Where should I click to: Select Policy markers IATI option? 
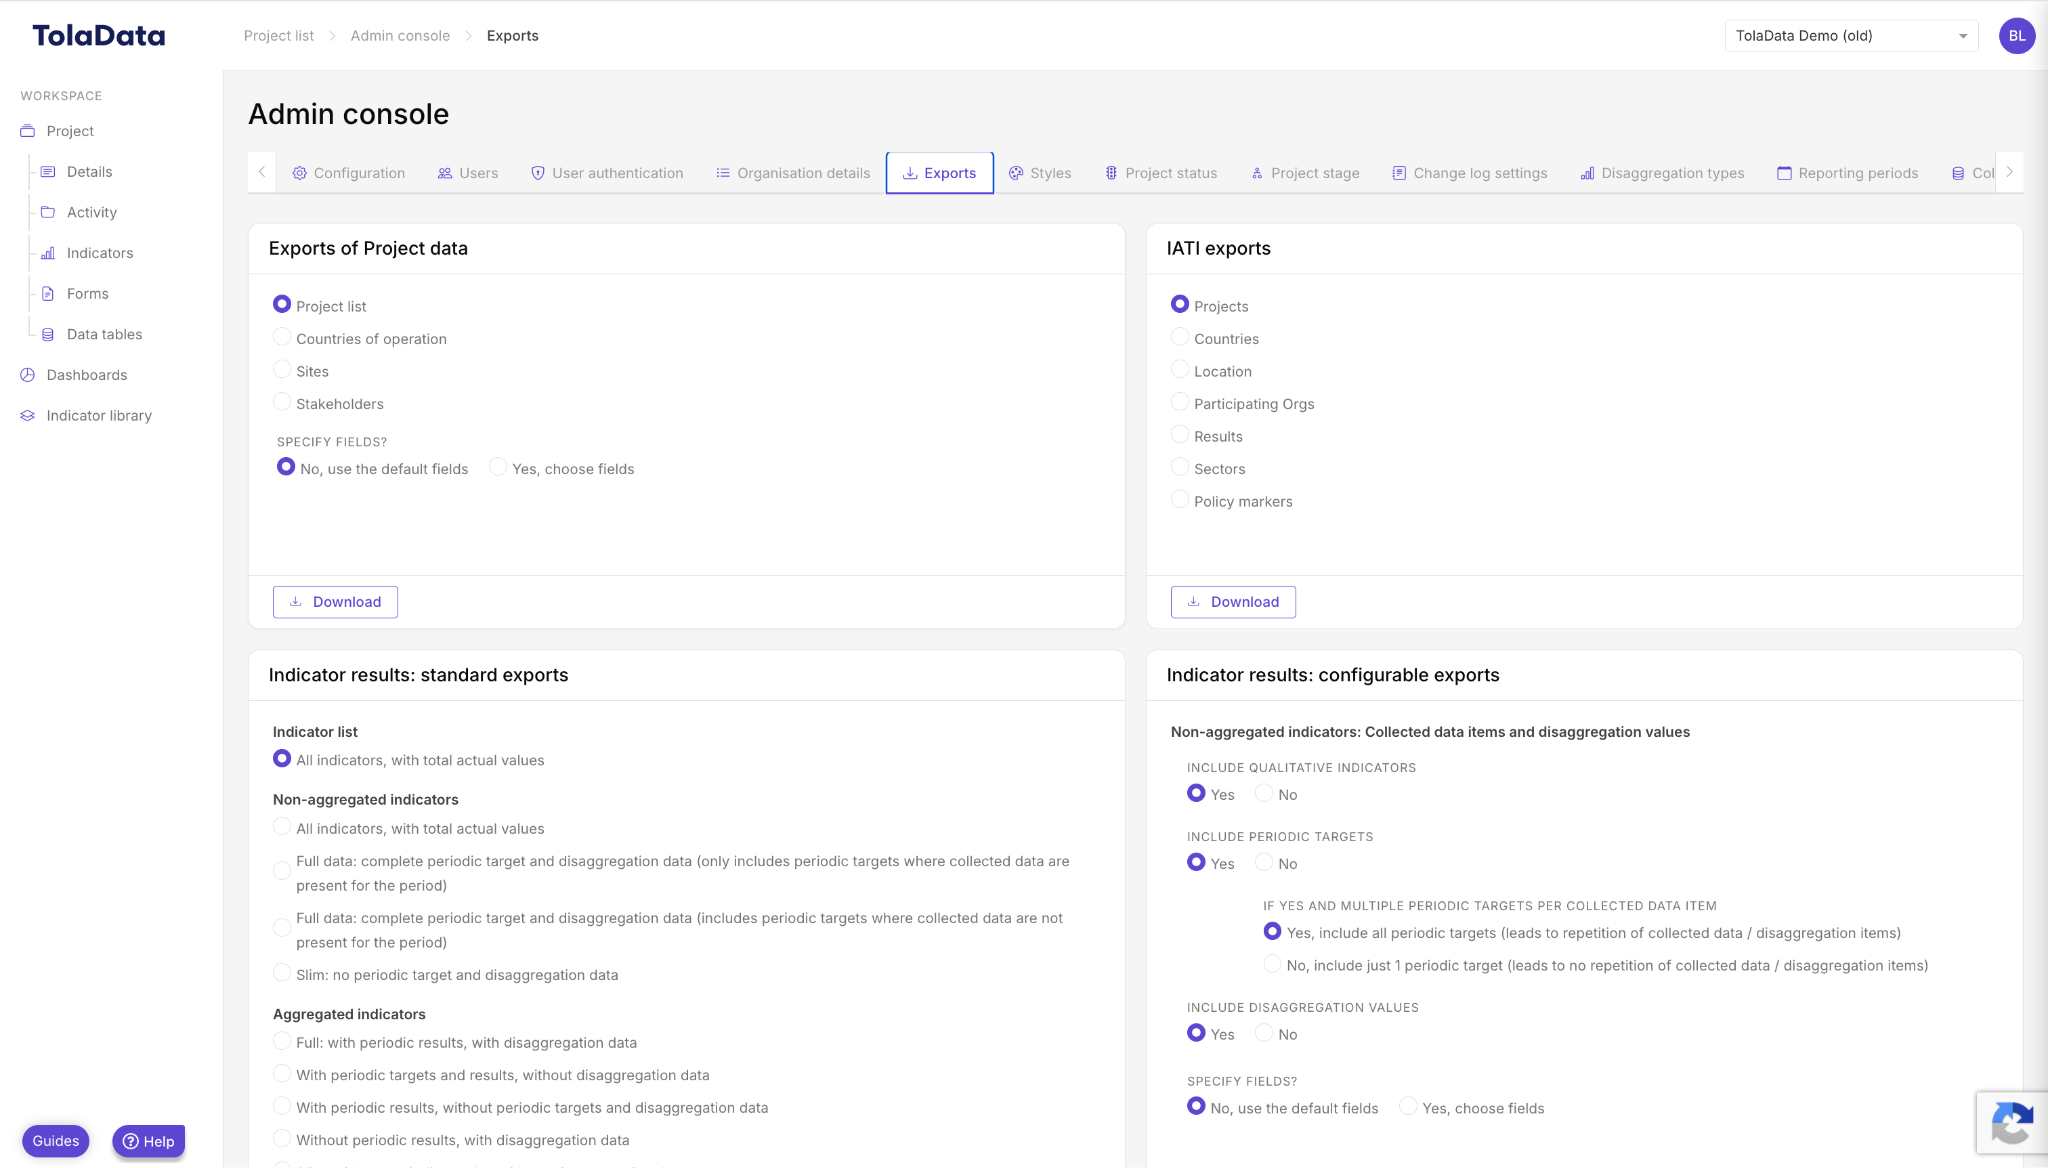[1180, 500]
